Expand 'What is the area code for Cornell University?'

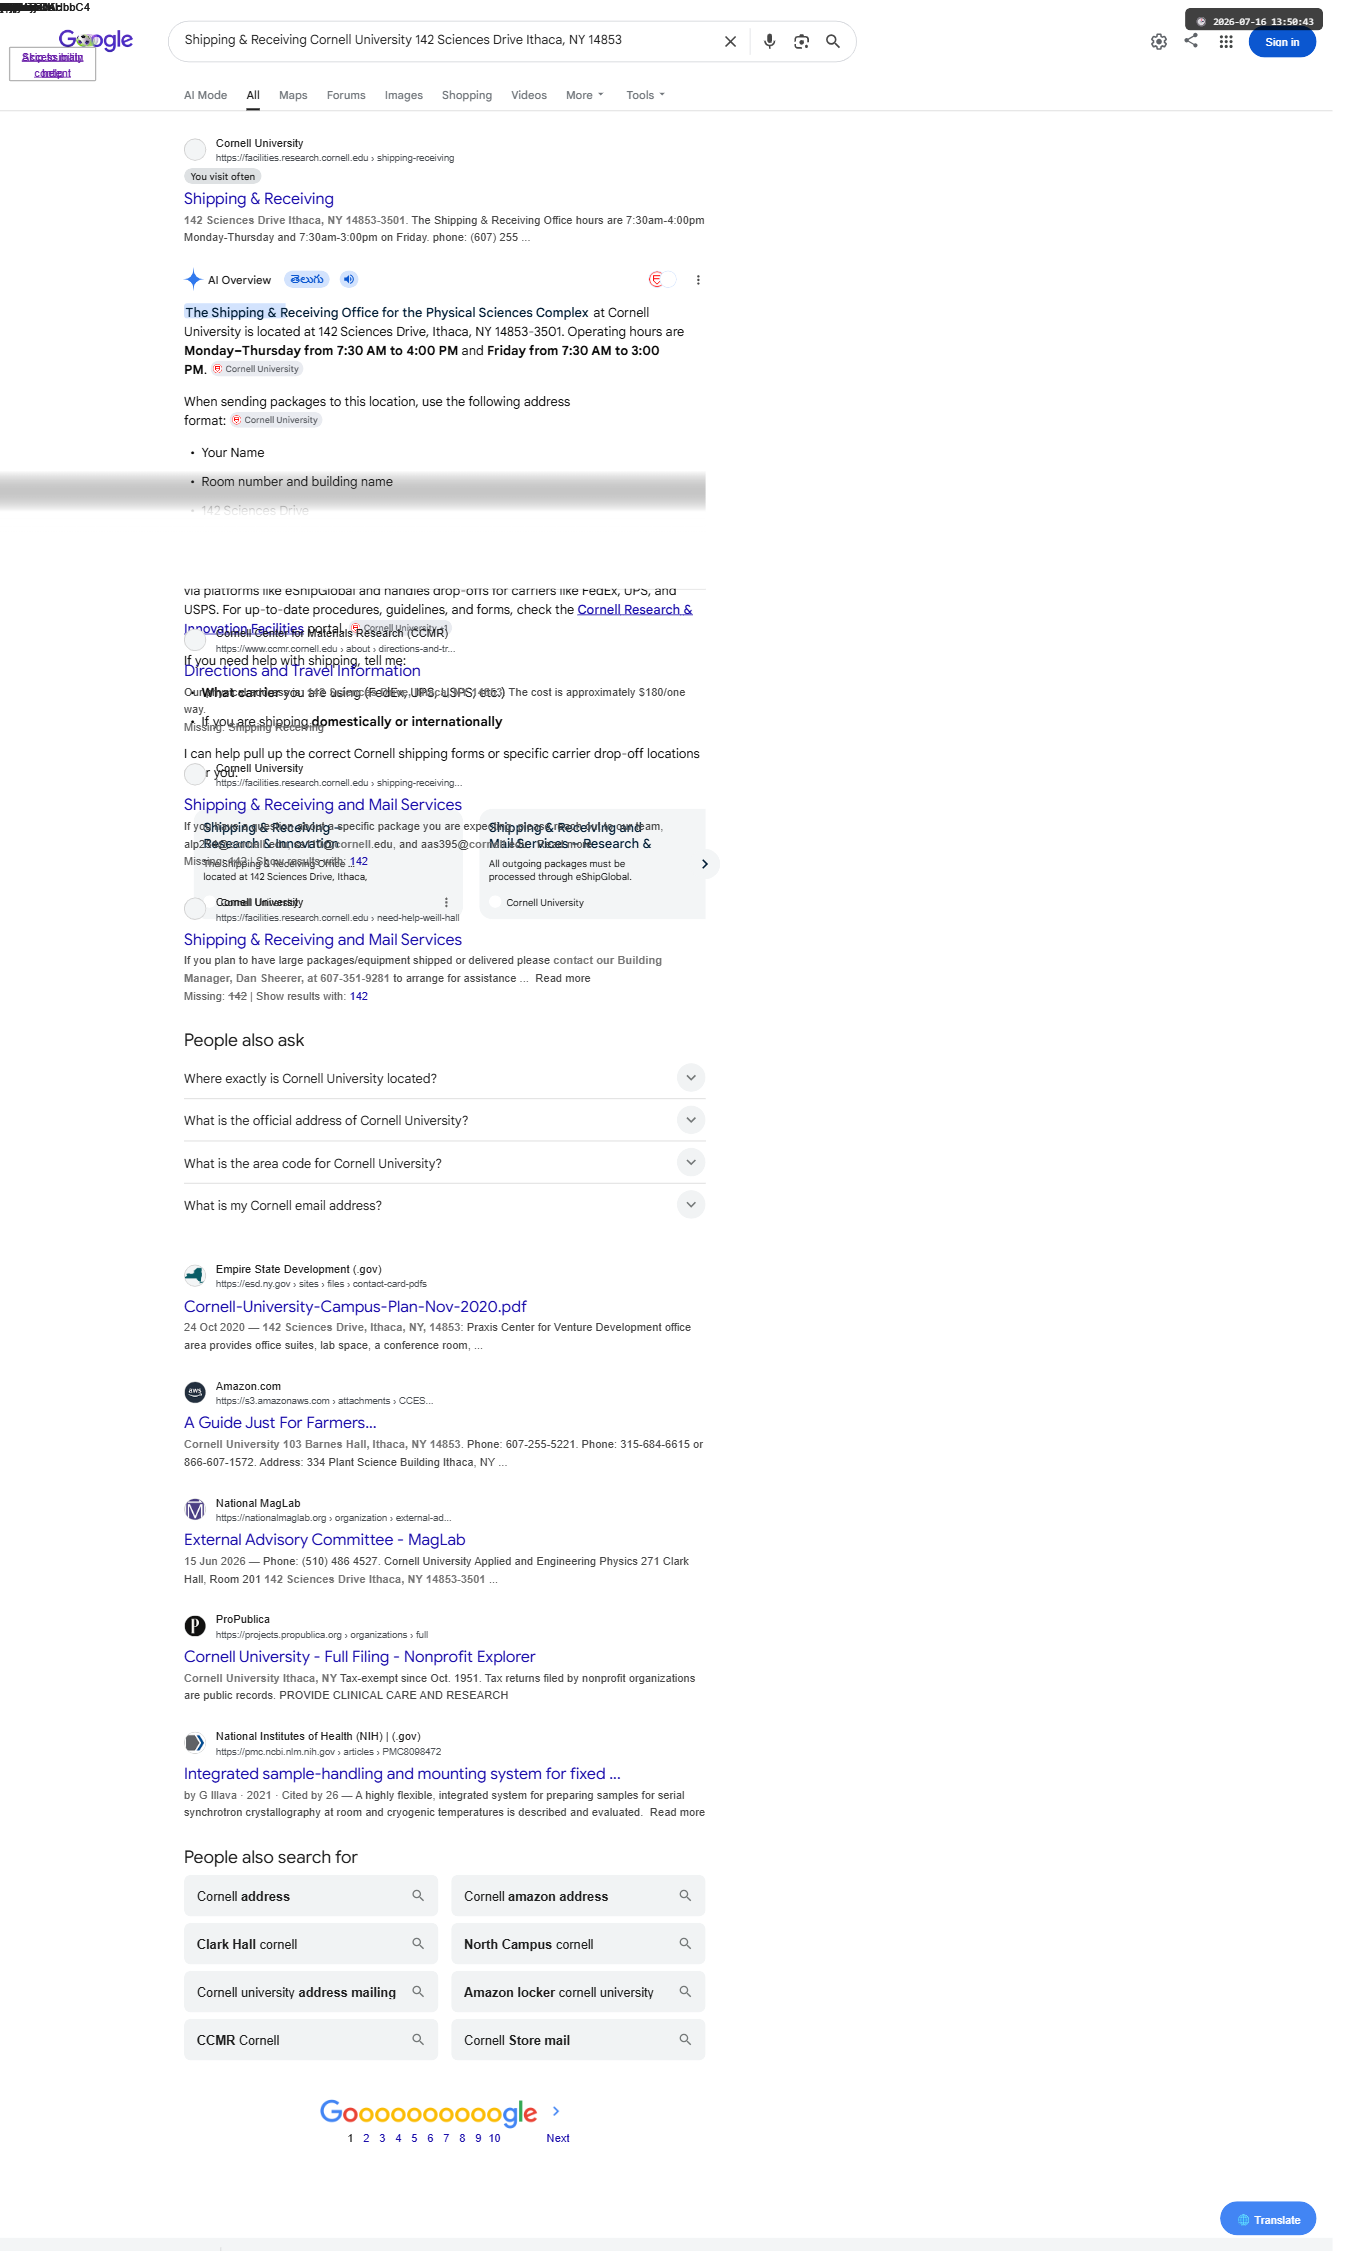445,1163
